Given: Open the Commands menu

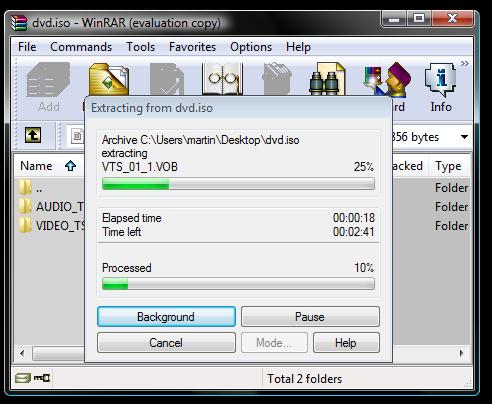Looking at the screenshot, I should tap(81, 47).
